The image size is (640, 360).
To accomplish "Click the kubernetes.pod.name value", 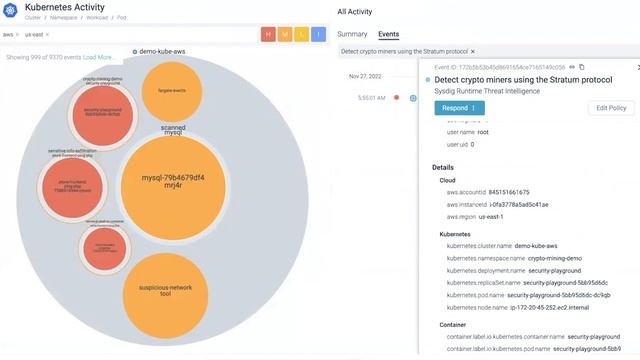I will tap(559, 295).
